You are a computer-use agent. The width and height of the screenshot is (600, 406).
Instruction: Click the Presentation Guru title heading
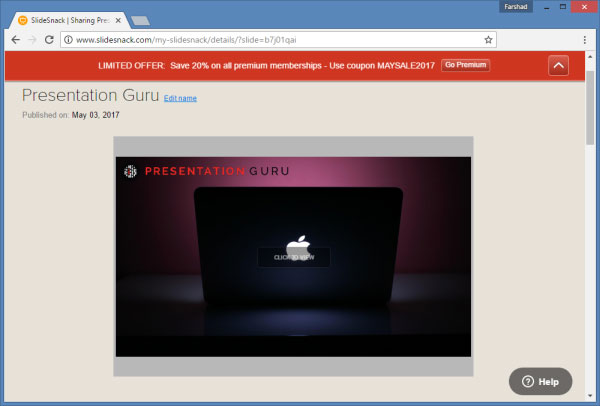(x=90, y=95)
